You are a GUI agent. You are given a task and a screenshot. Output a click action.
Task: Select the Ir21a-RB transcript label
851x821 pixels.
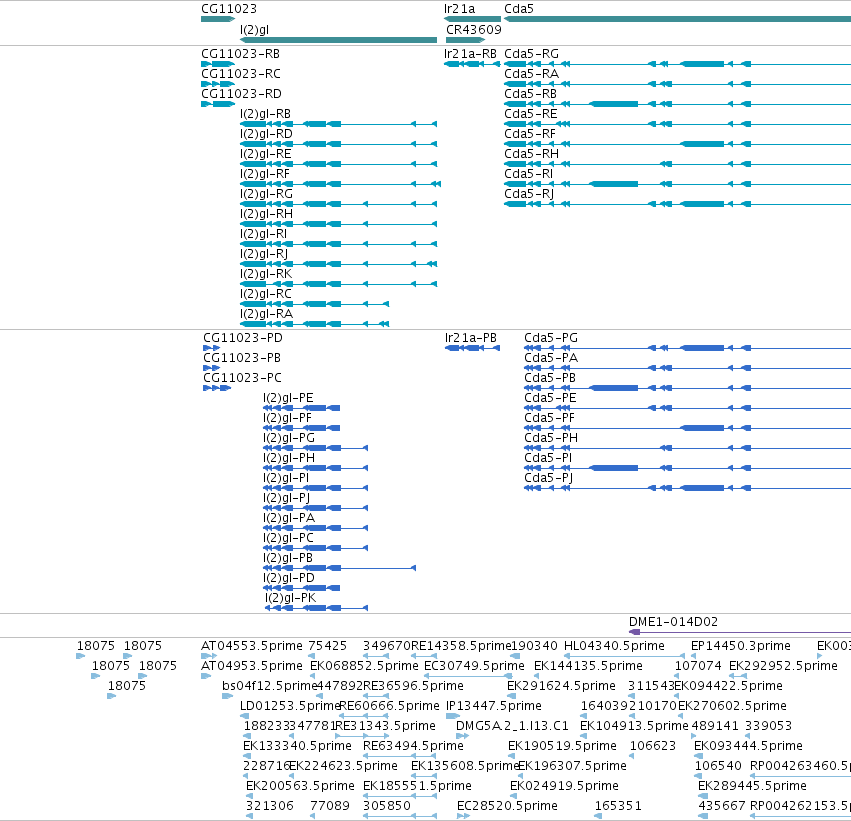470,54
